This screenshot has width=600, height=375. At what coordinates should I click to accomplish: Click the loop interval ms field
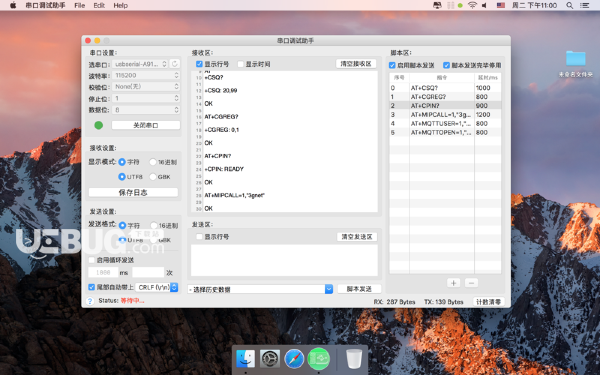point(103,272)
